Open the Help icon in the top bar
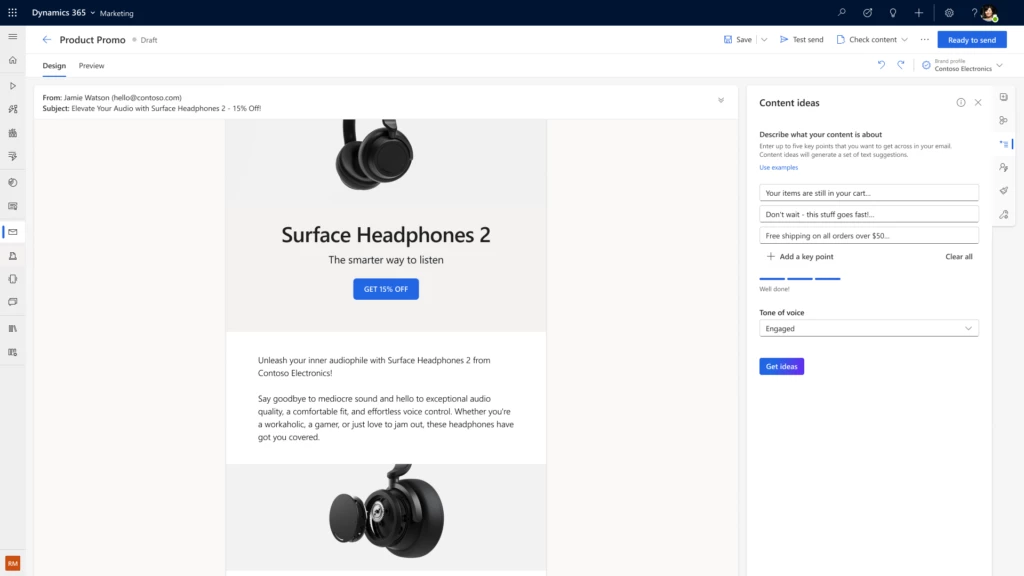The image size is (1024, 576). pos(973,13)
